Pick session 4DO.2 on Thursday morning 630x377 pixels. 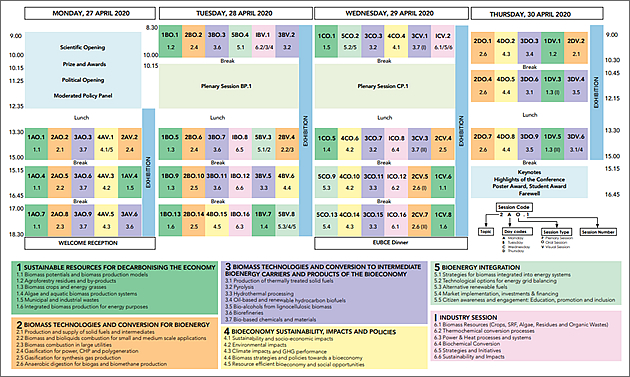pyautogui.click(x=506, y=48)
